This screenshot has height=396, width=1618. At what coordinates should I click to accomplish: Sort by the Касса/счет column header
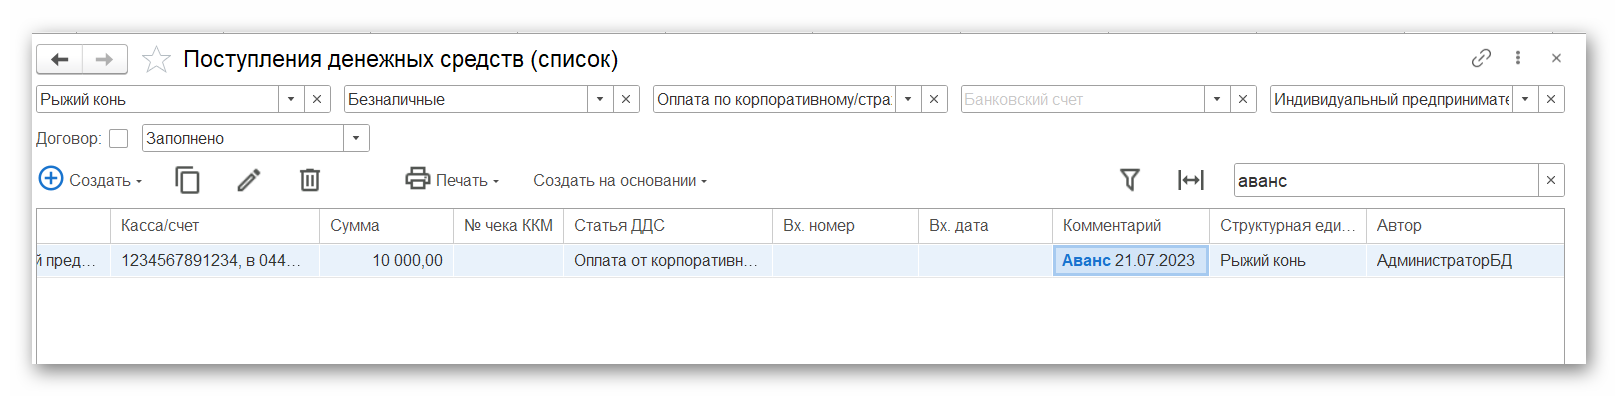(x=215, y=226)
